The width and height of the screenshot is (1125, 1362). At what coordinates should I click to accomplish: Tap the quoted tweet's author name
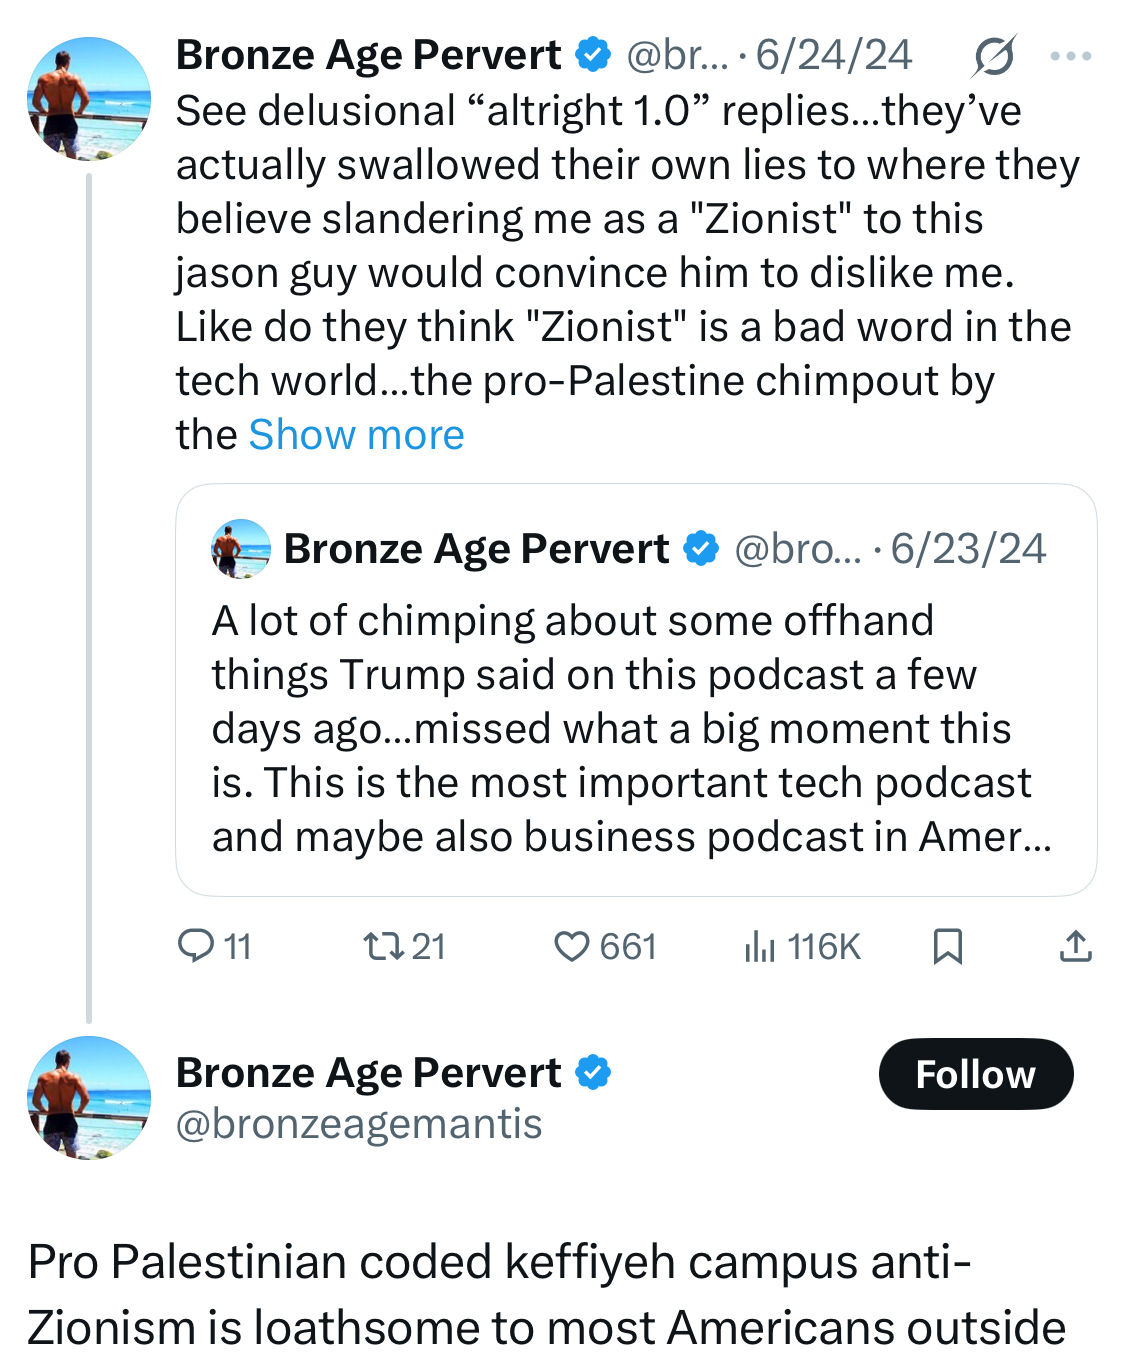476,549
